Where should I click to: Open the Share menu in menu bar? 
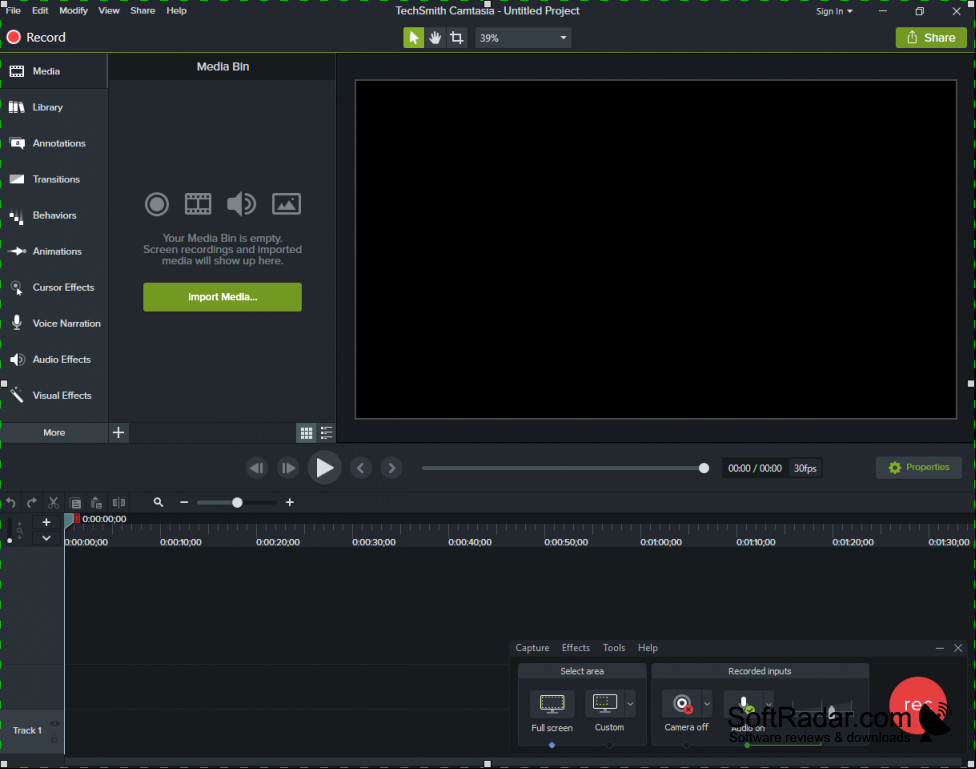pyautogui.click(x=143, y=11)
